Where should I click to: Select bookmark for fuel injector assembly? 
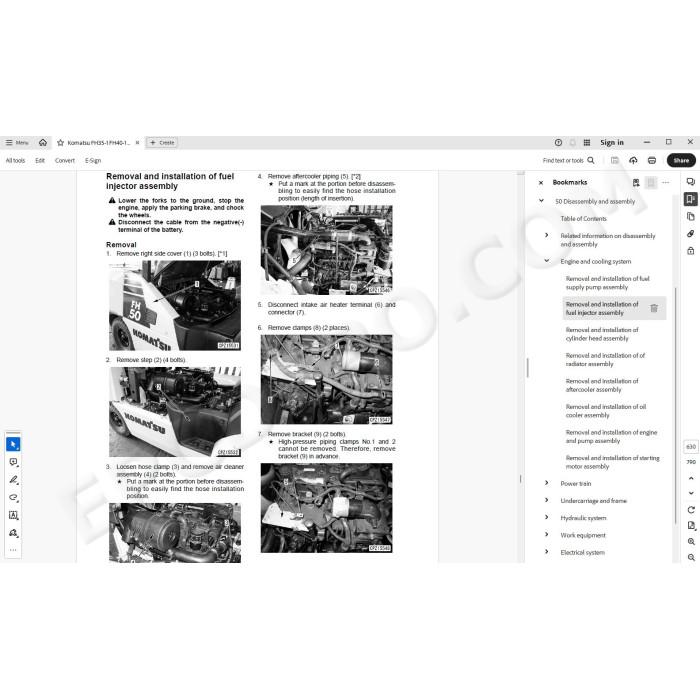pyautogui.click(x=602, y=308)
